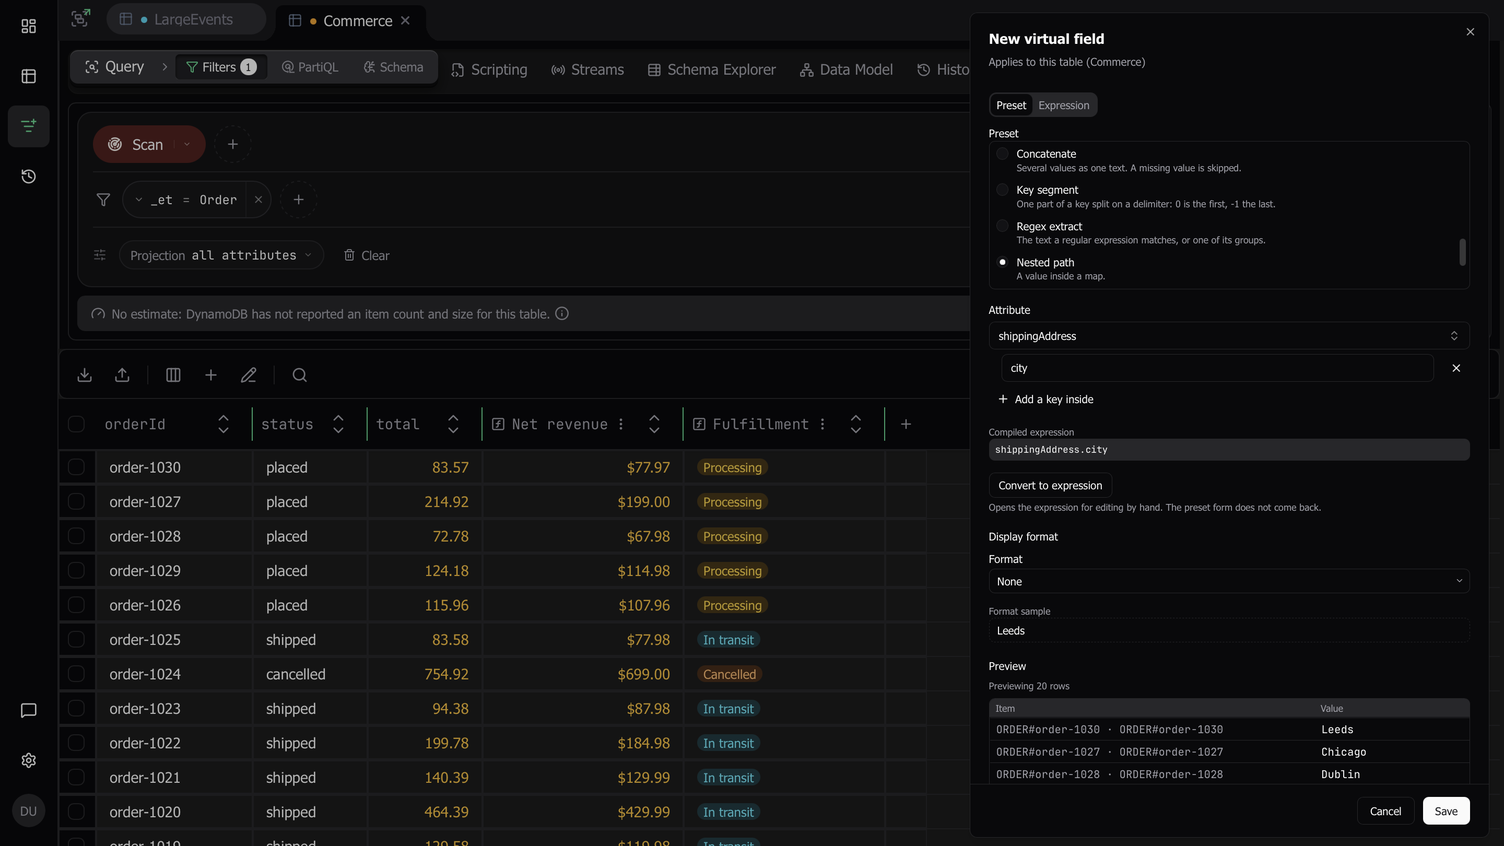Click the download/export icon in table toolbar
Image resolution: width=1504 pixels, height=846 pixels.
point(85,375)
